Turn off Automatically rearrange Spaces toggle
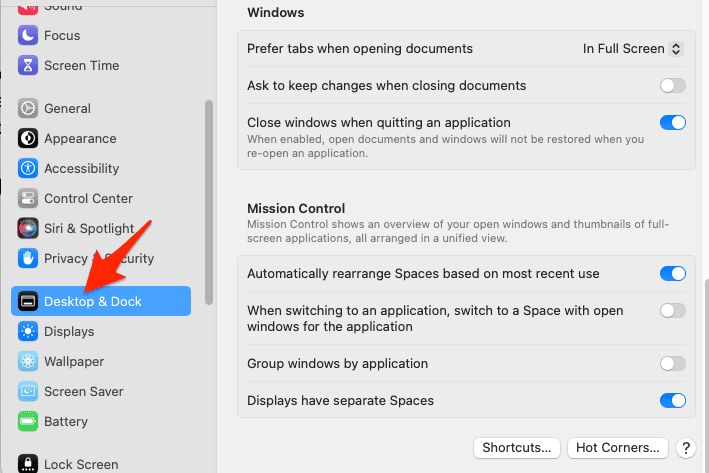 [673, 273]
